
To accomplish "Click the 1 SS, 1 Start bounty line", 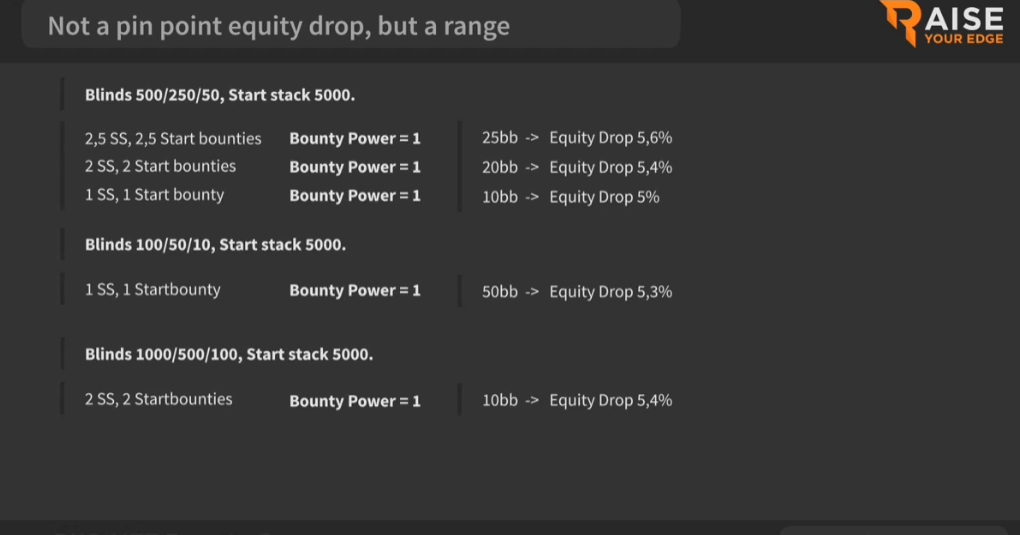I will coord(154,195).
